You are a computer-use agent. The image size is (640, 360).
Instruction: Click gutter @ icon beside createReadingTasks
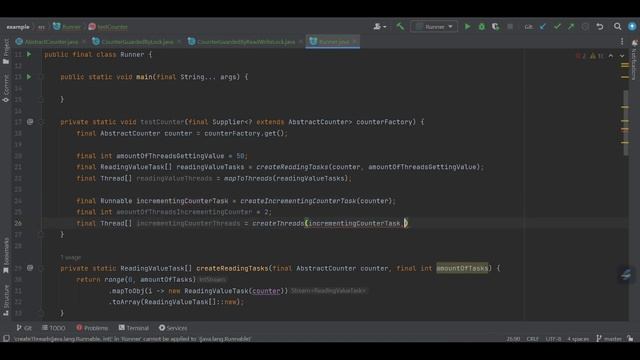pyautogui.click(x=30, y=268)
